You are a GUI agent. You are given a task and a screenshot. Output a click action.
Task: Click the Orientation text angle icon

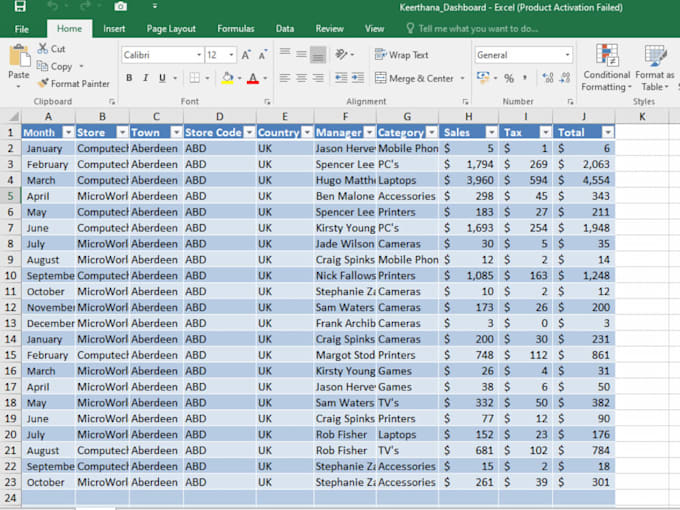(342, 54)
